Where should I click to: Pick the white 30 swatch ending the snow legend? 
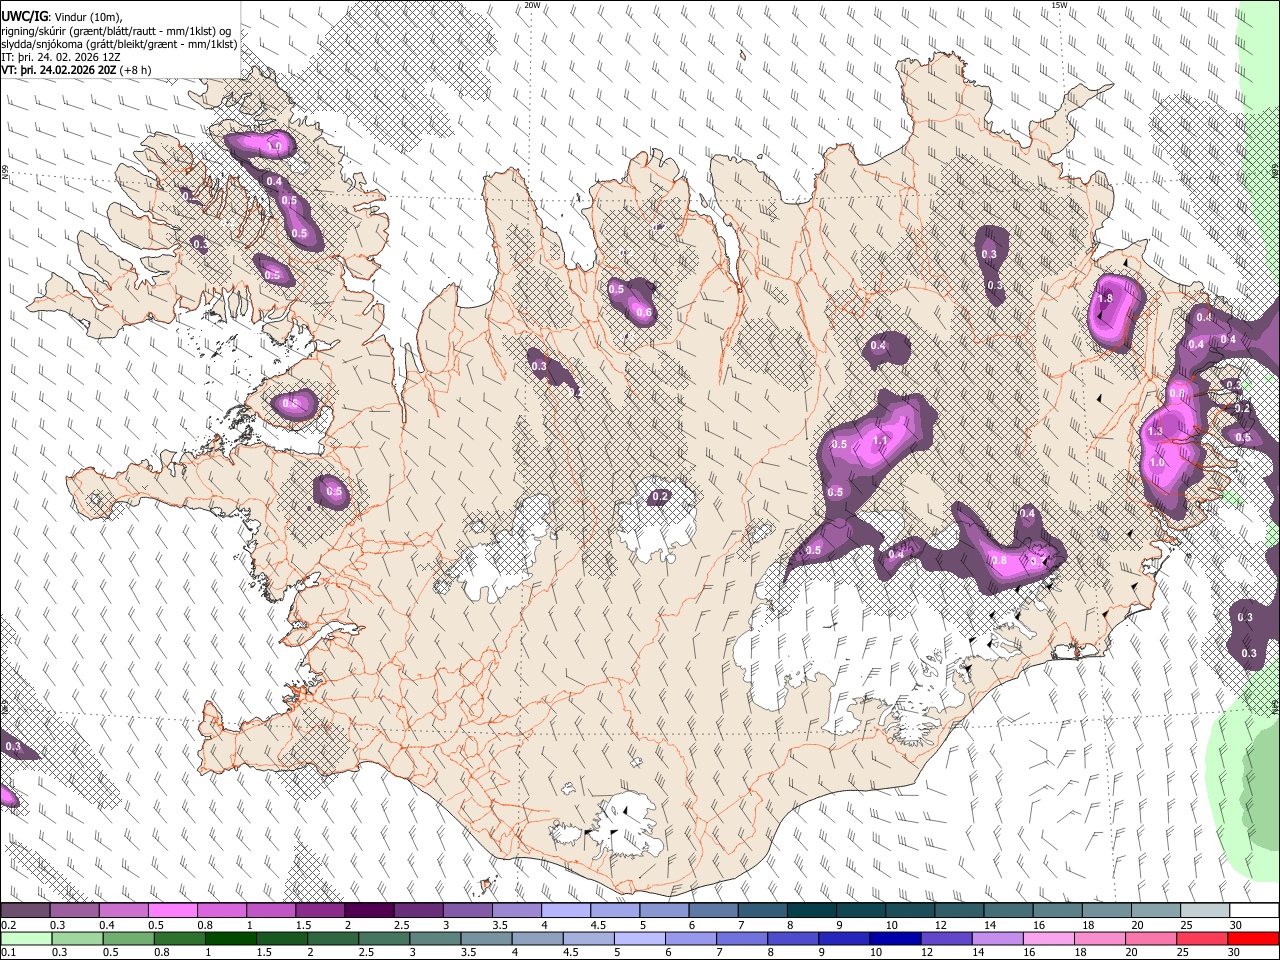tap(1252, 910)
